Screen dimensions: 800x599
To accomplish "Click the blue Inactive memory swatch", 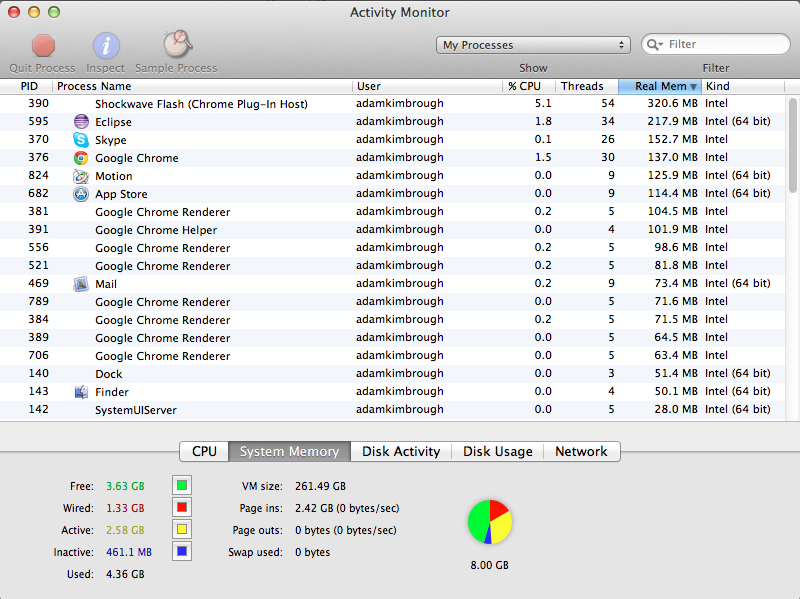I will click(182, 552).
